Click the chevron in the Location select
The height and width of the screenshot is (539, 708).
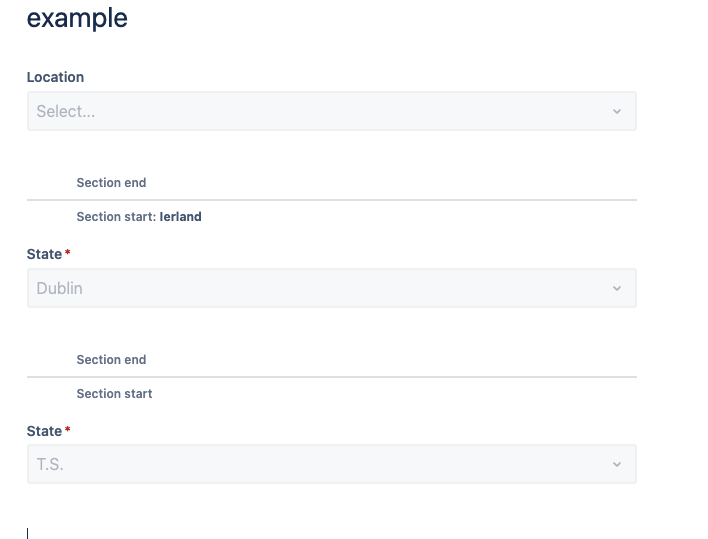[x=617, y=111]
